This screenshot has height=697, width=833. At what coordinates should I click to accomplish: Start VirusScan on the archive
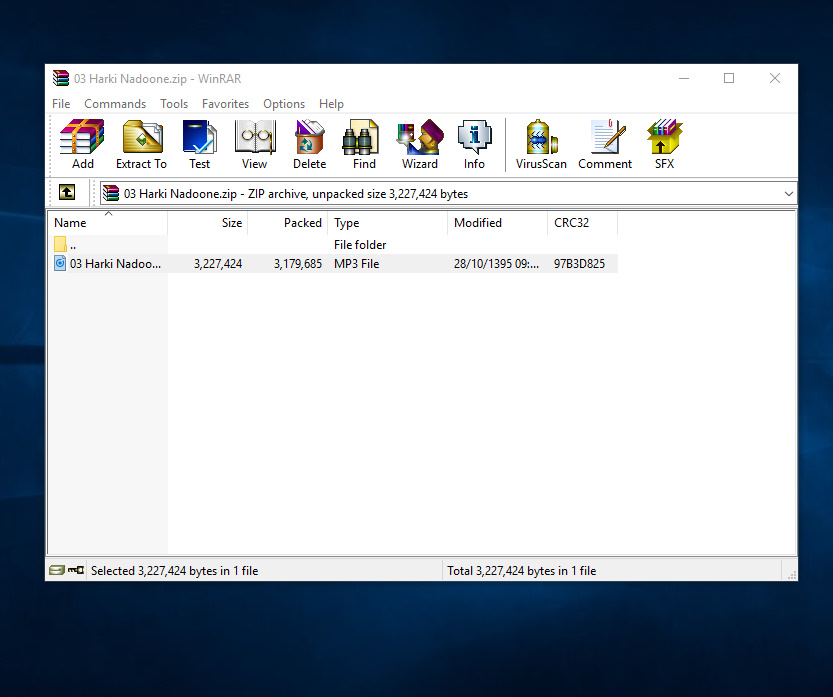point(541,144)
